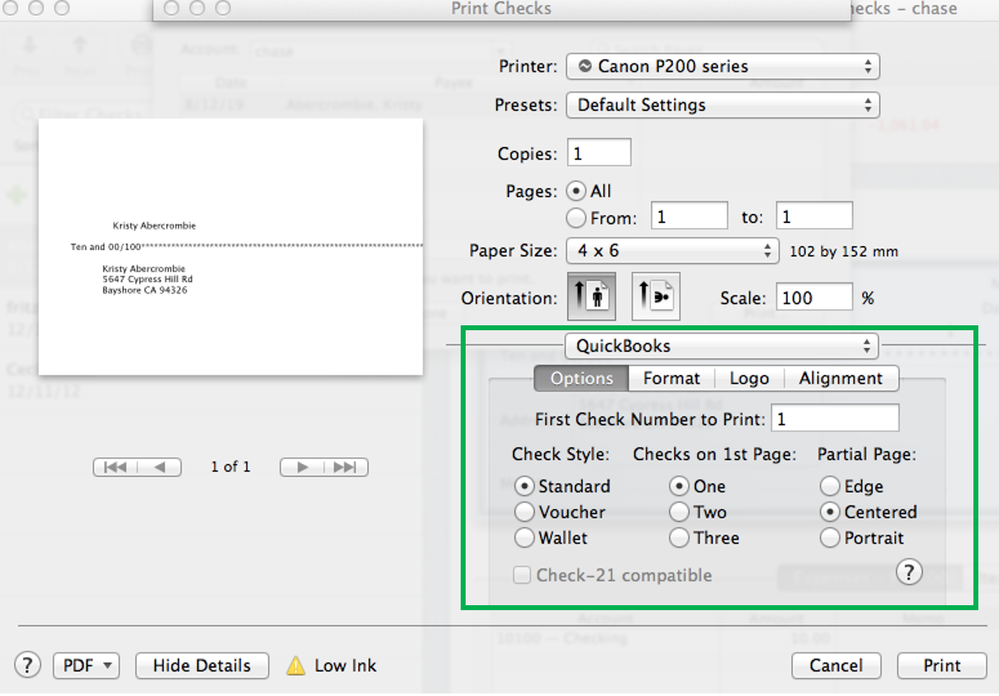Select the From page range radio
This screenshot has height=696, width=999.
pyautogui.click(x=576, y=218)
